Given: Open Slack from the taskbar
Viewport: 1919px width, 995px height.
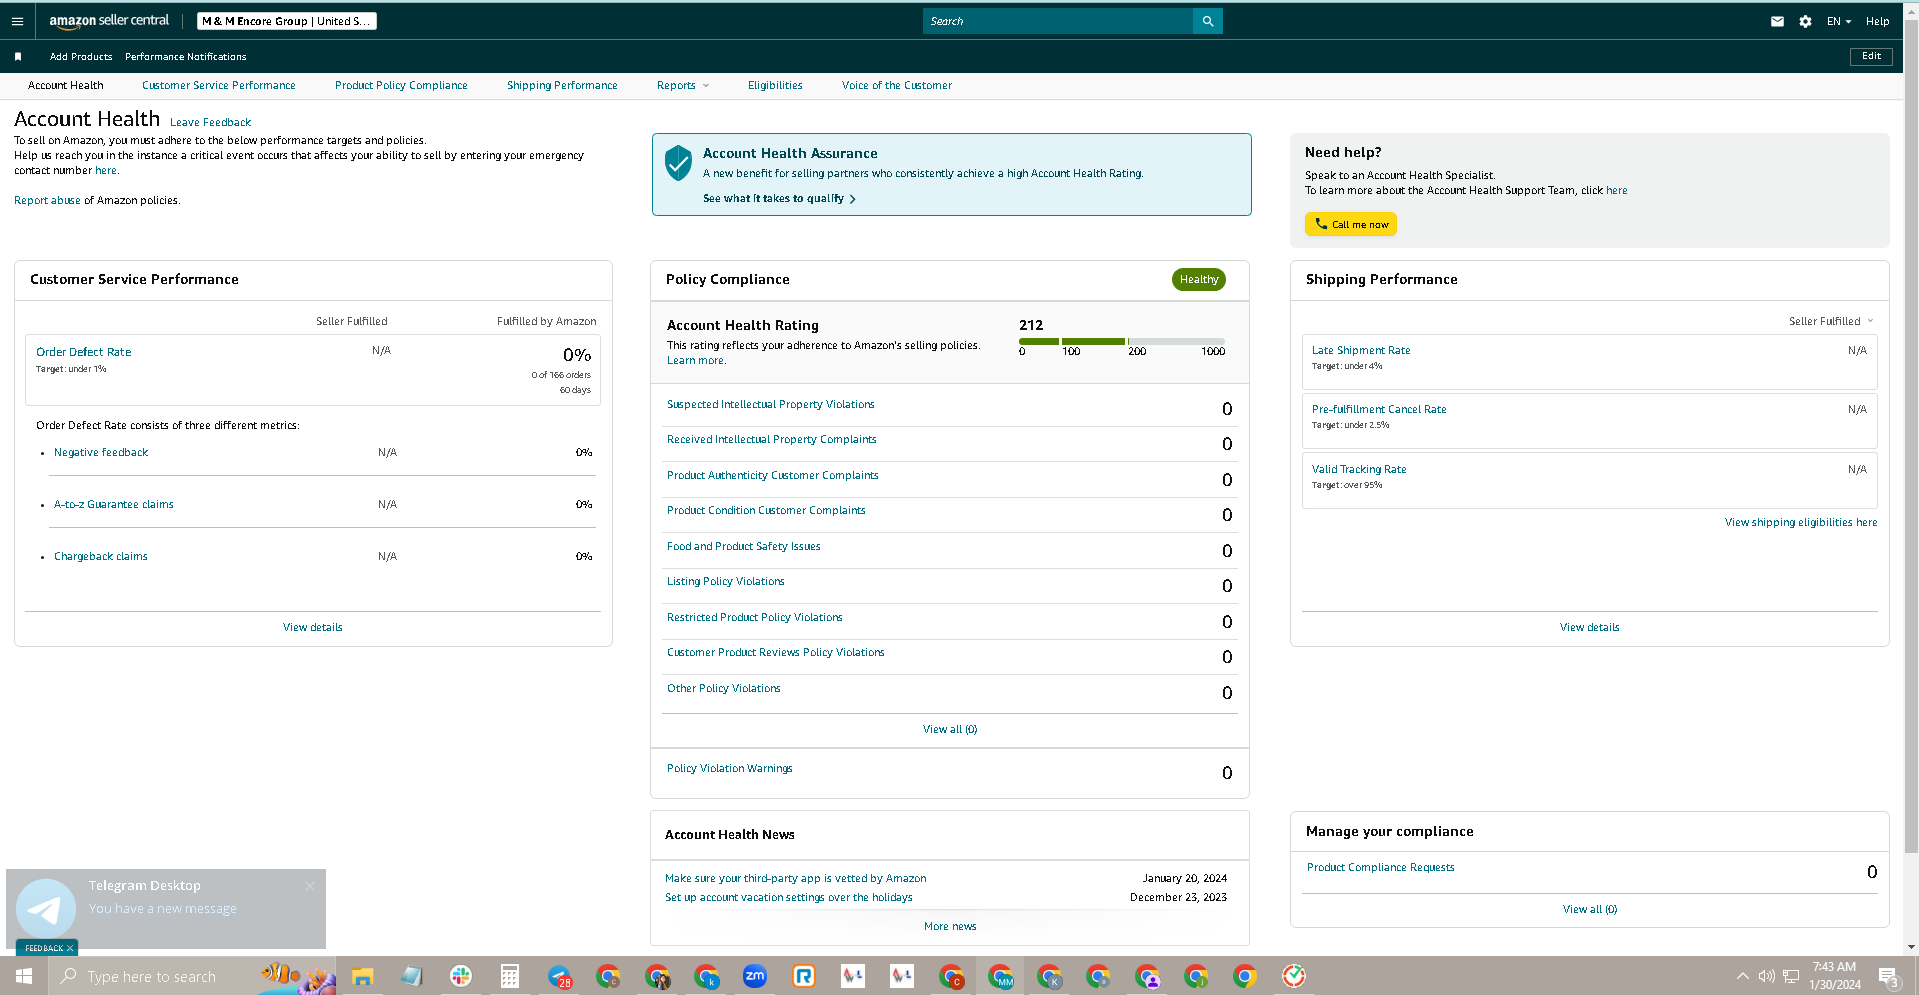Looking at the screenshot, I should coord(460,976).
